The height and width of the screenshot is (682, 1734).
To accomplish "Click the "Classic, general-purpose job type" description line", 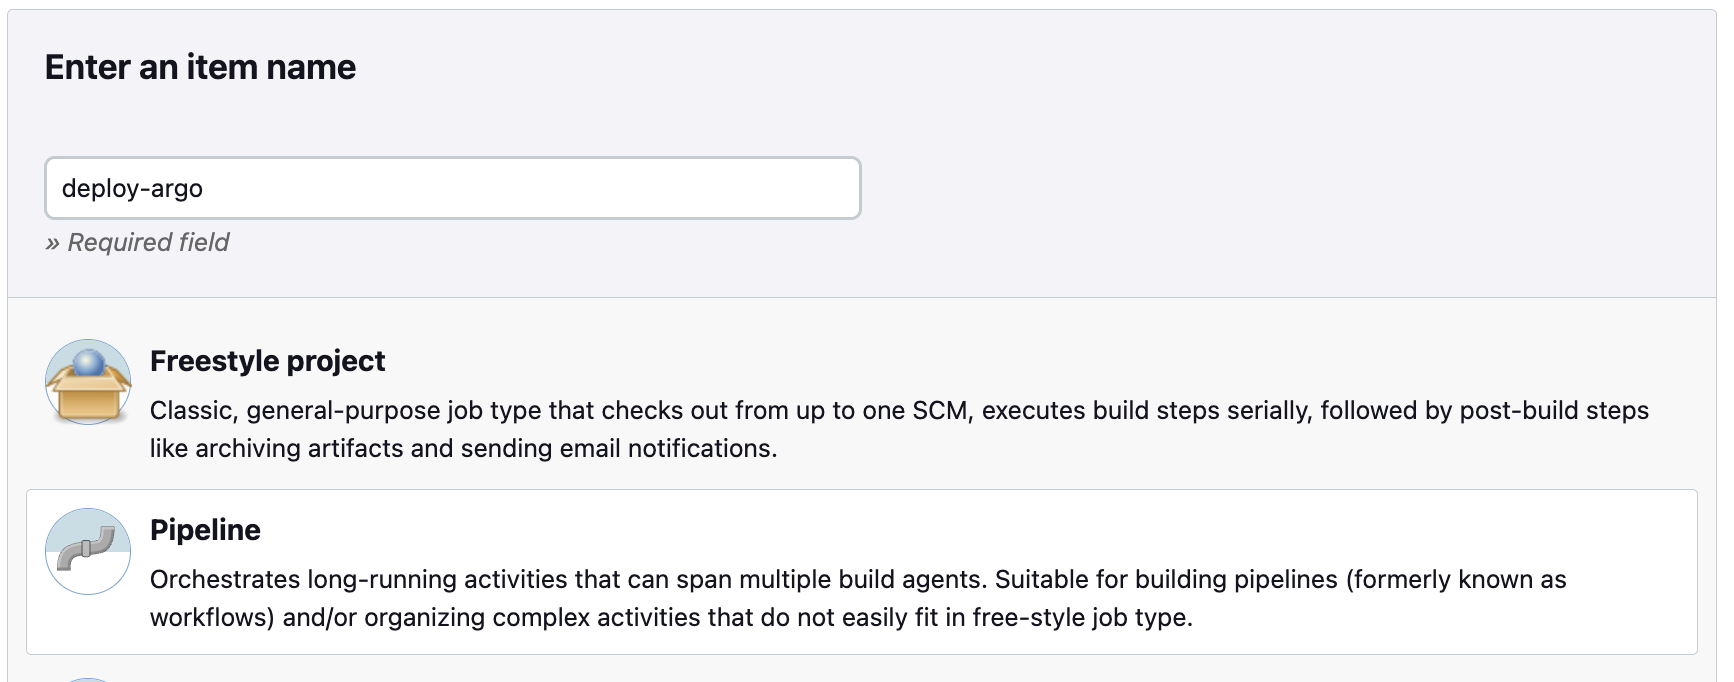I will coord(899,410).
